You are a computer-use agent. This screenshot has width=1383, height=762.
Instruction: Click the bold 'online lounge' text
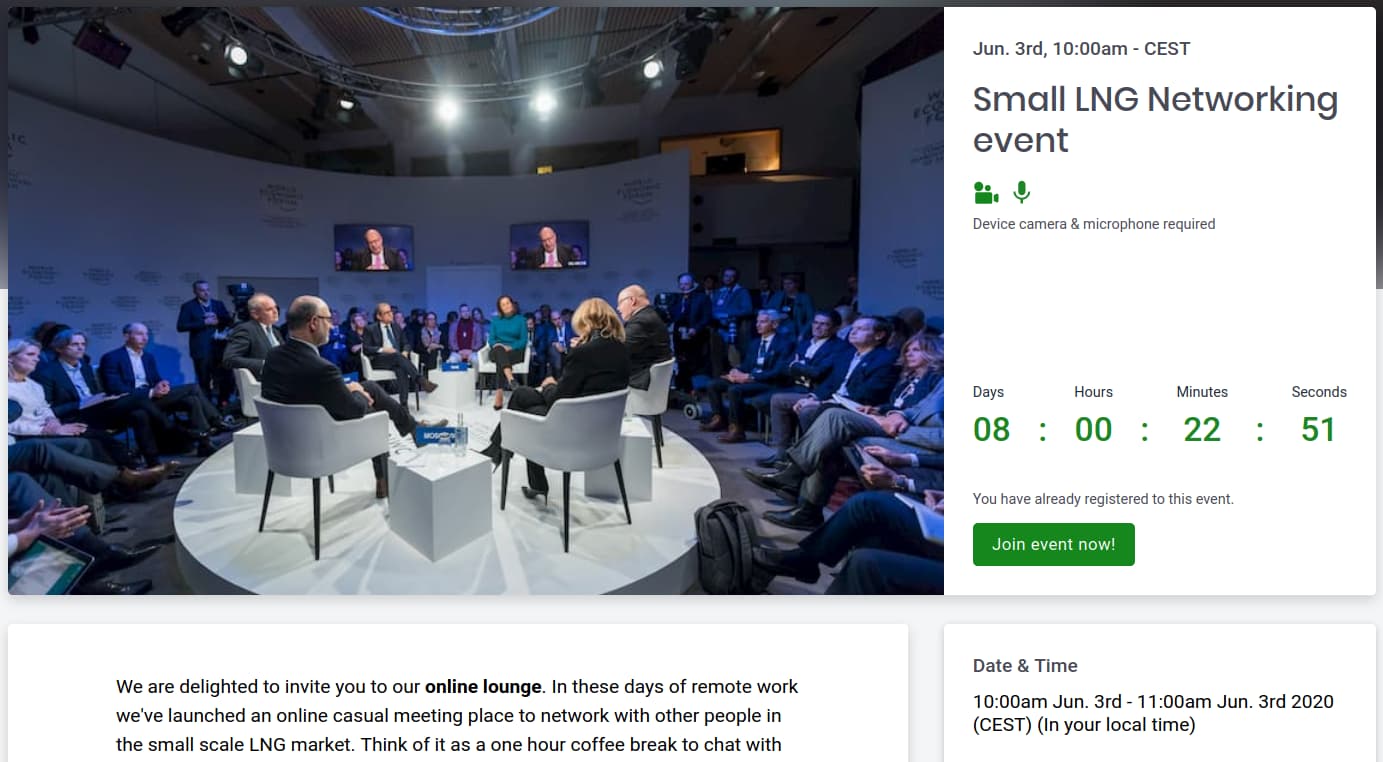click(x=483, y=687)
